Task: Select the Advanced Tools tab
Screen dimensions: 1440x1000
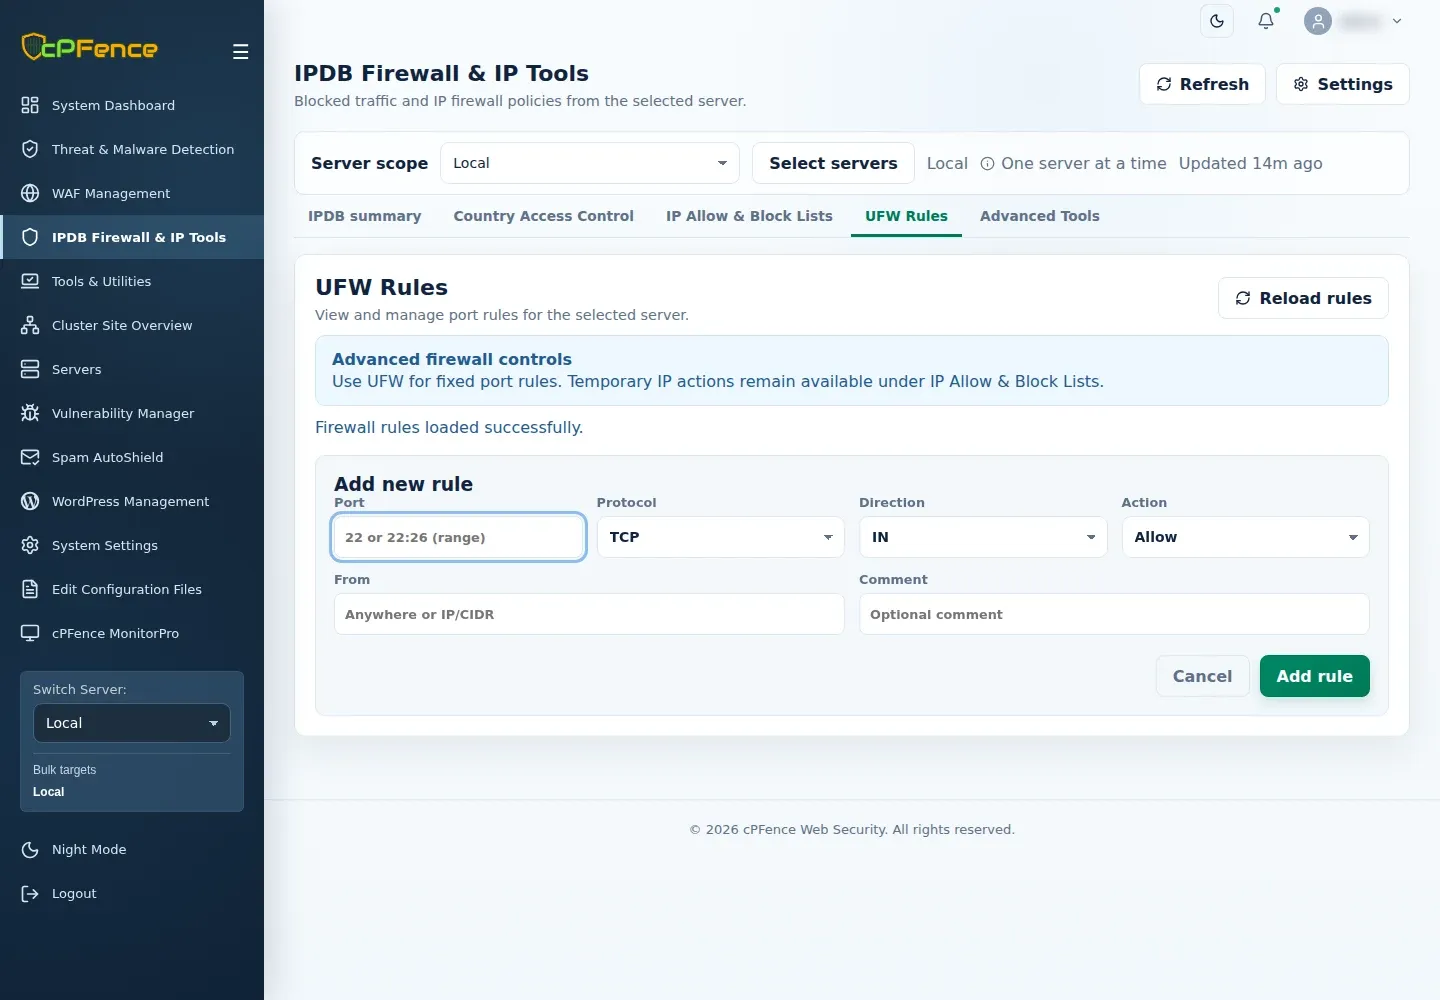Action: tap(1040, 216)
